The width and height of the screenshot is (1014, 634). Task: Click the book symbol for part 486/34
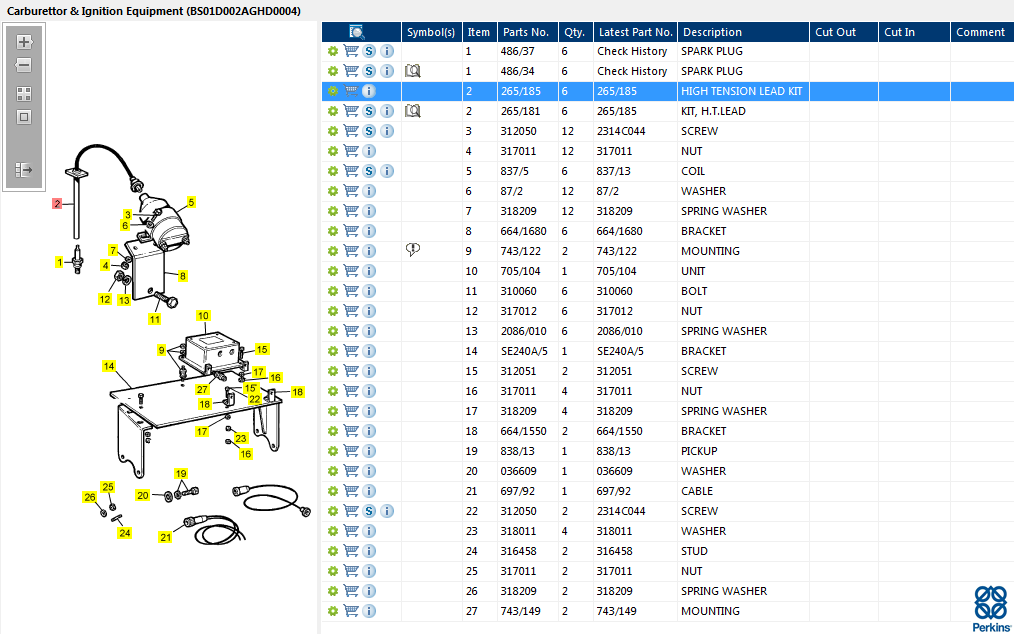tap(413, 71)
